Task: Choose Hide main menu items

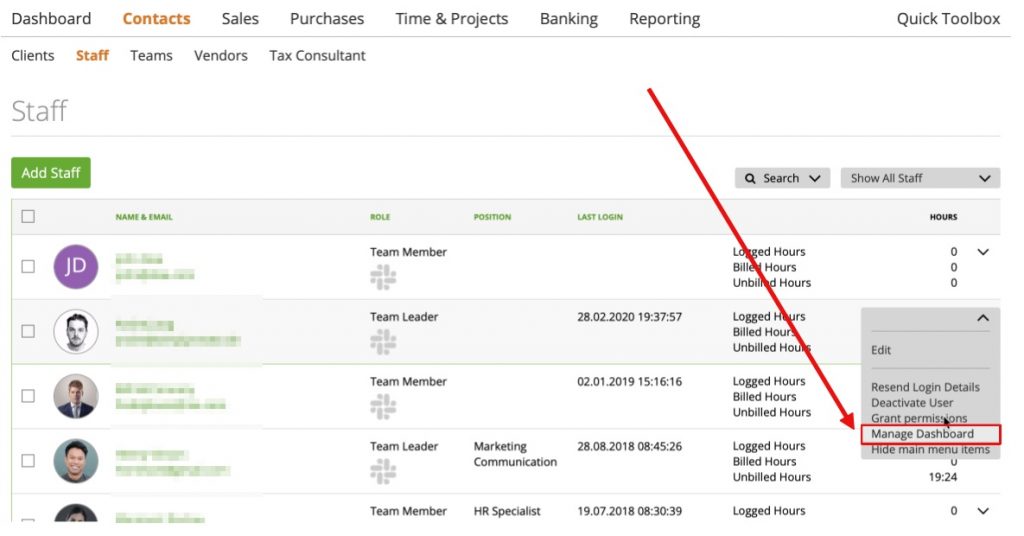Action: [930, 450]
